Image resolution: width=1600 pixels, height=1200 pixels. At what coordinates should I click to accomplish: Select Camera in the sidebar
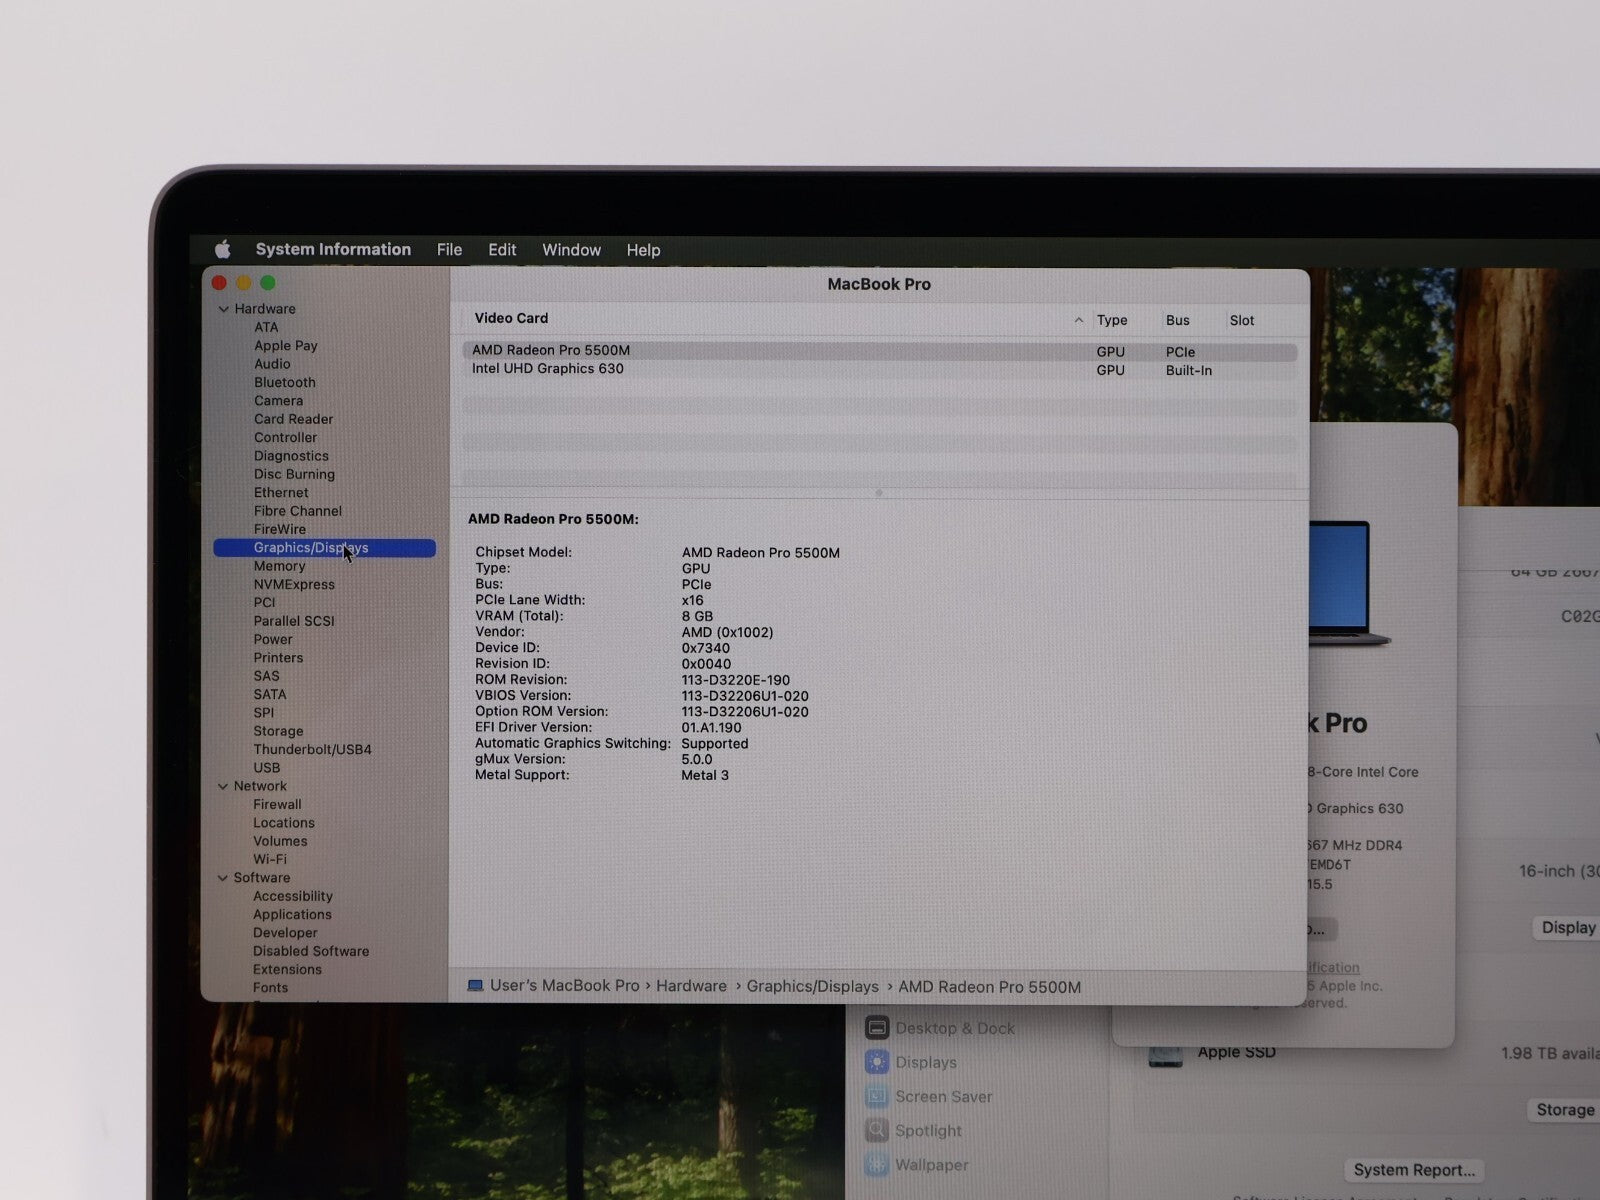(x=278, y=401)
